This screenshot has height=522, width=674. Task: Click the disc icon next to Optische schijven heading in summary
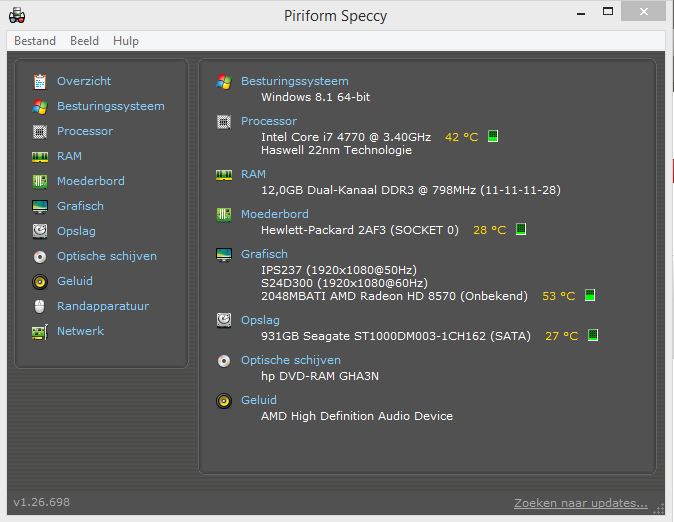click(224, 361)
